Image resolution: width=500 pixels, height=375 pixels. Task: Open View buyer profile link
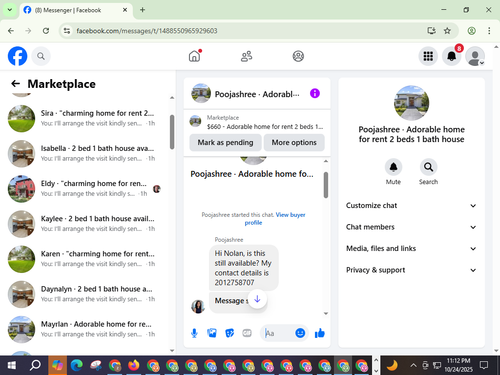tap(275, 219)
